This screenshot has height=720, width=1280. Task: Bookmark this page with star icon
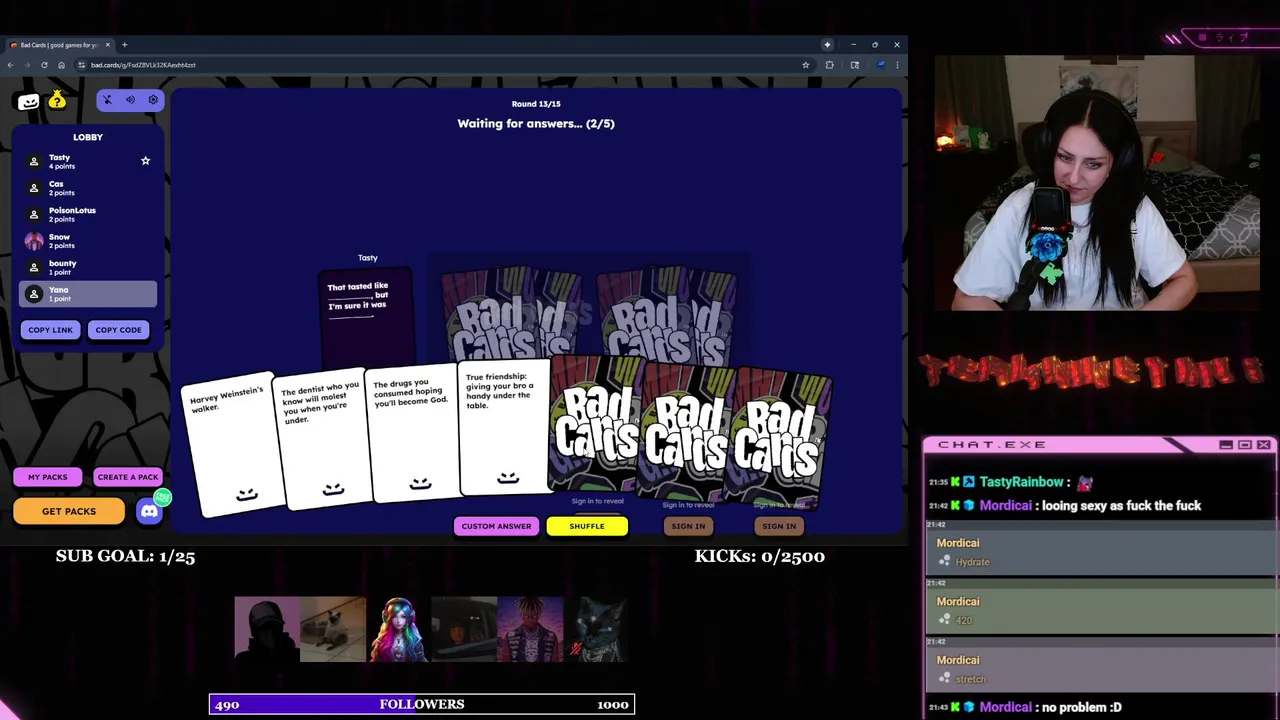pyautogui.click(x=805, y=65)
